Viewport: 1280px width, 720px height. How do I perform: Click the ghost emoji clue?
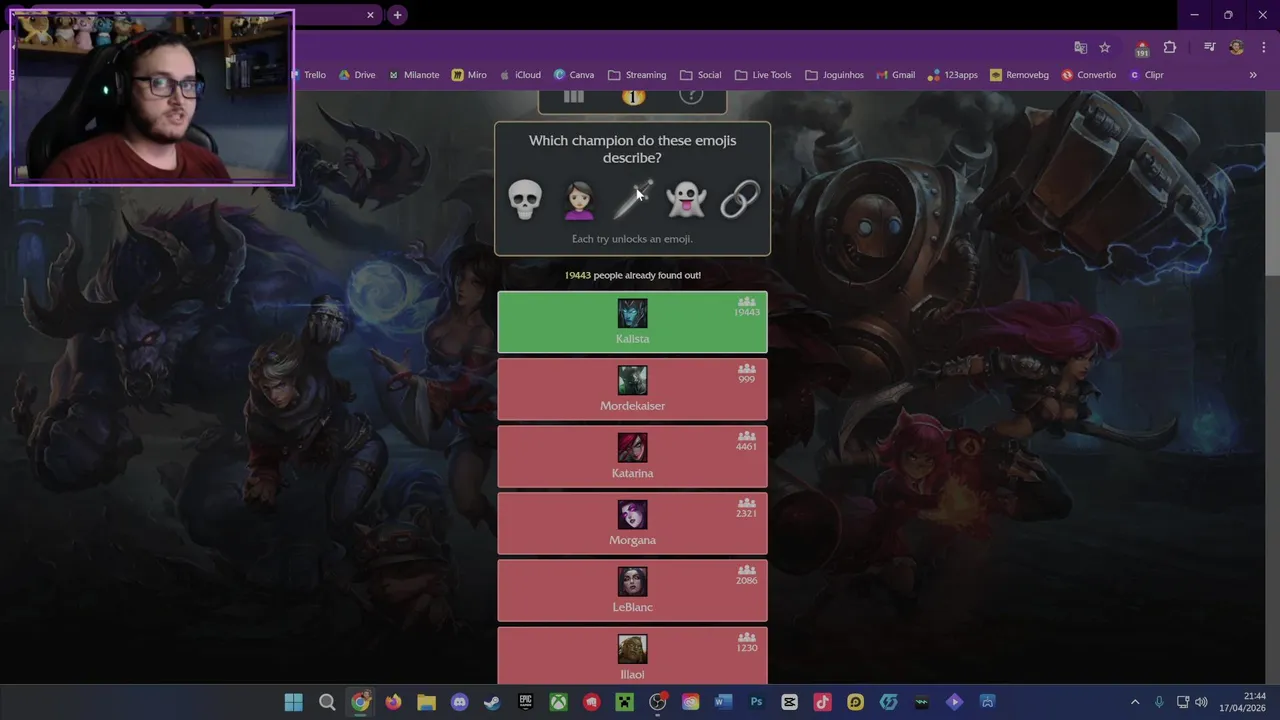coord(686,199)
